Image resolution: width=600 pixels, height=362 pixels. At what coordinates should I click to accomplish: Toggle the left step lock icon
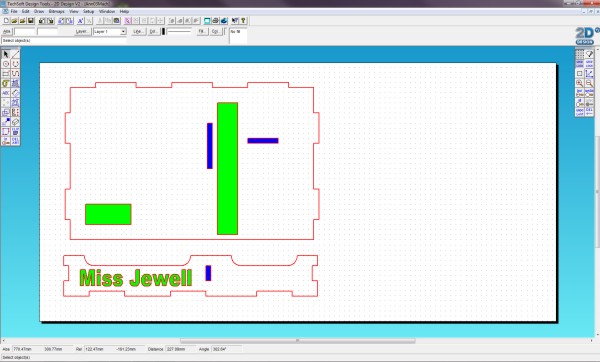pos(580,64)
